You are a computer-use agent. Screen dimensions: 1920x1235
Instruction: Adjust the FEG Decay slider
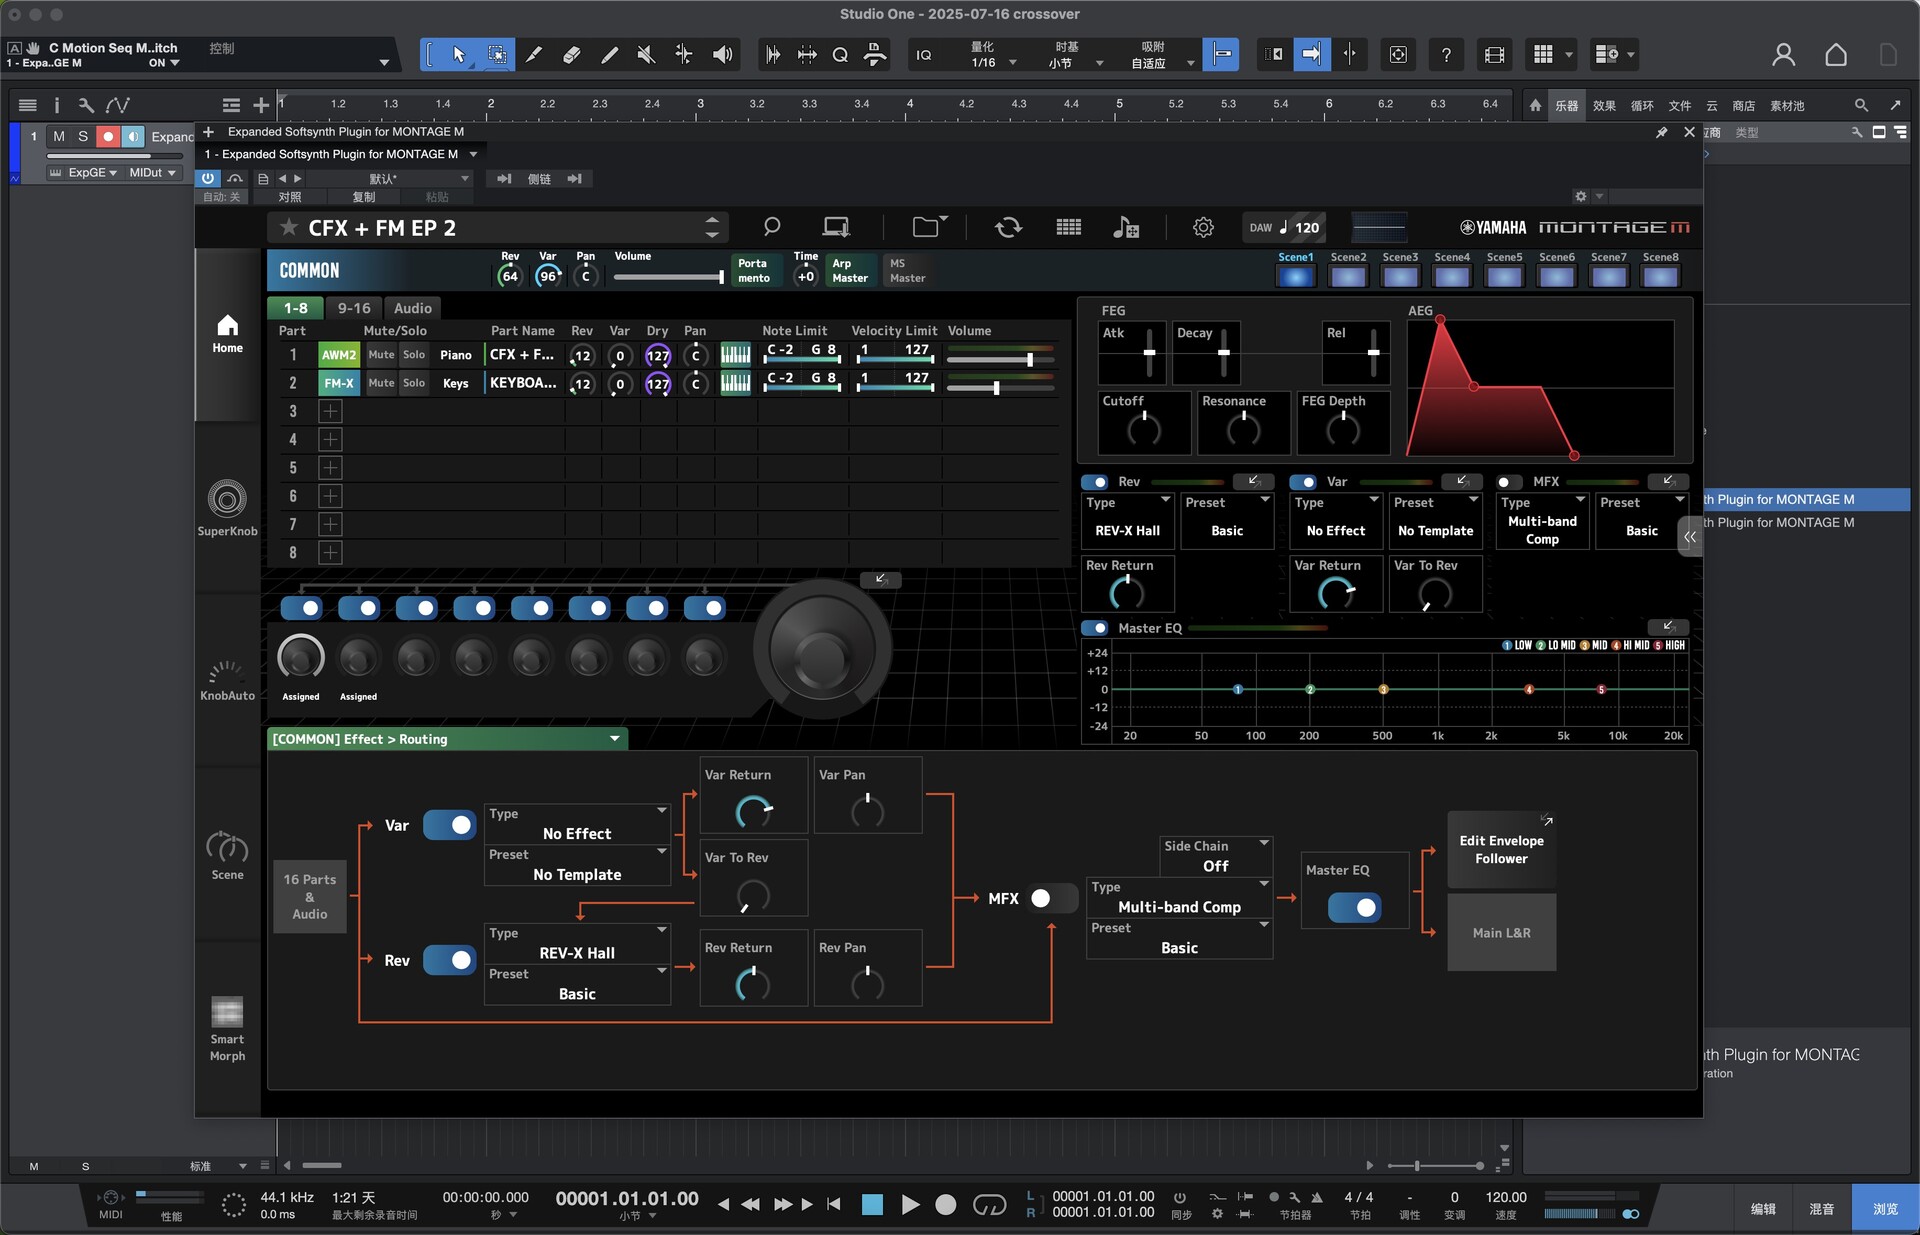1223,353
